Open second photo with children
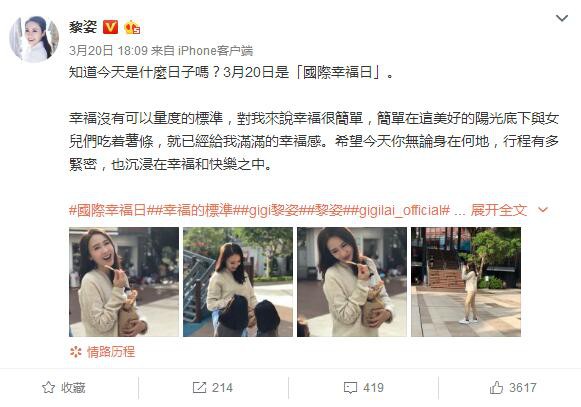This screenshot has height=407, width=581. (x=238, y=282)
